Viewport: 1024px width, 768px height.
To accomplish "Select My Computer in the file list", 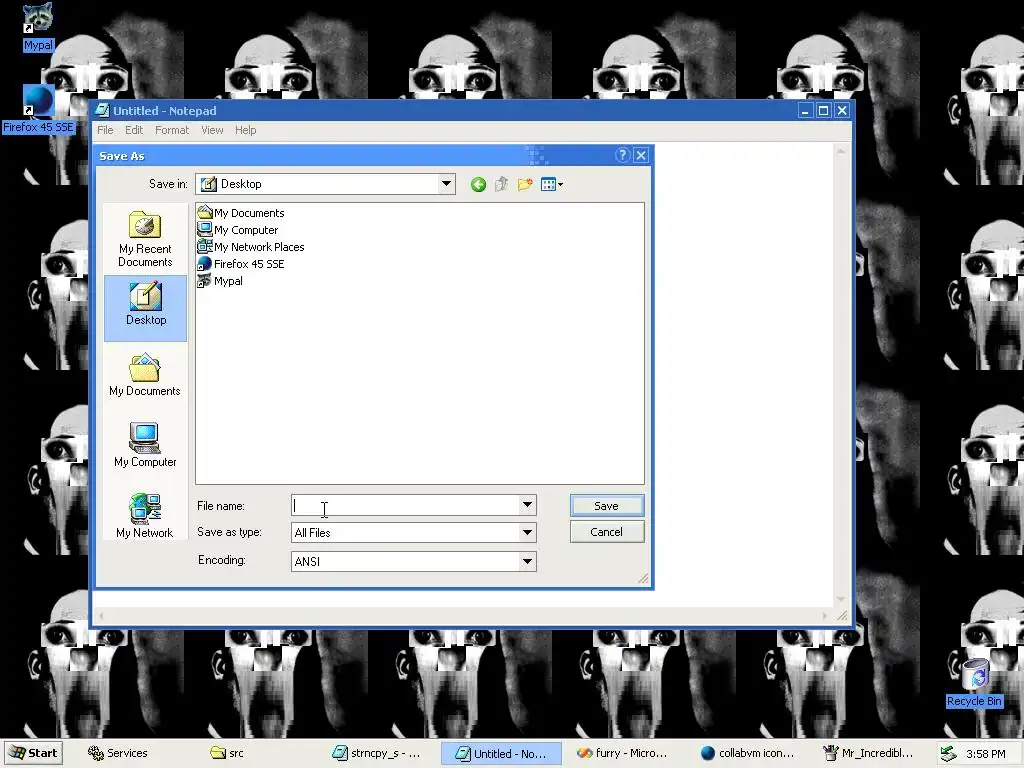I will 238,230.
